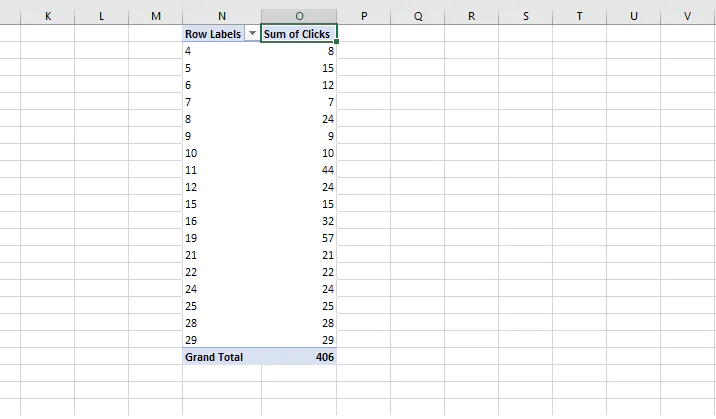Click row label 22 cell
This screenshot has width=716, height=419.
tap(222, 272)
